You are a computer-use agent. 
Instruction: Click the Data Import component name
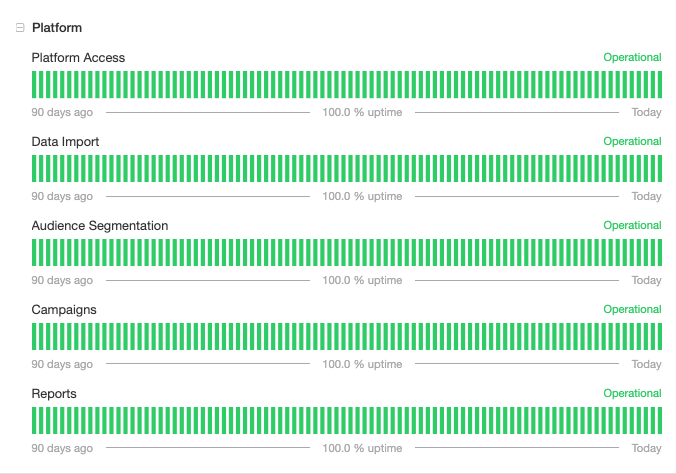click(x=65, y=141)
